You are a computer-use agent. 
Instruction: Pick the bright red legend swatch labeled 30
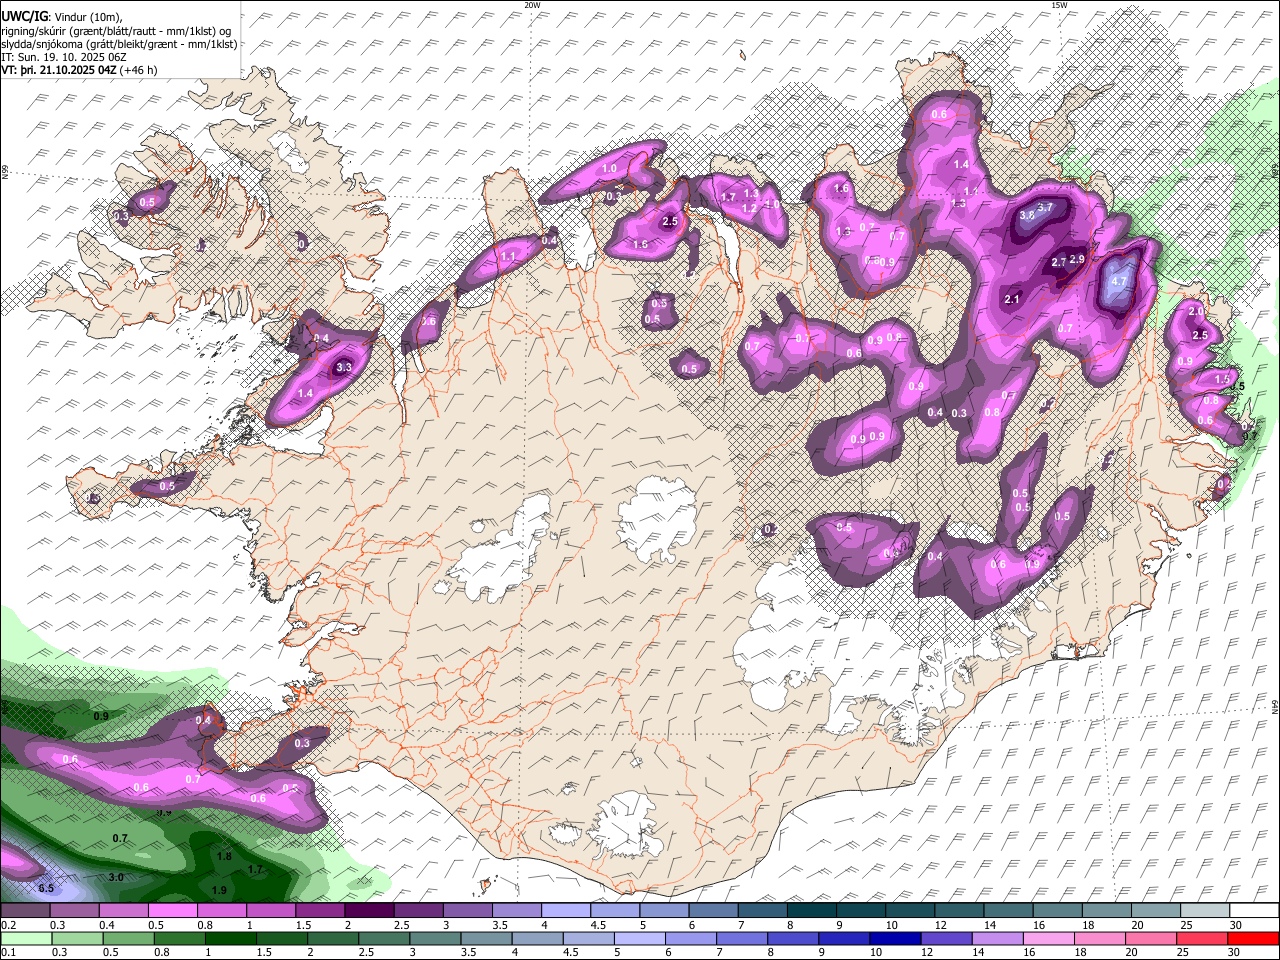coord(1254,939)
